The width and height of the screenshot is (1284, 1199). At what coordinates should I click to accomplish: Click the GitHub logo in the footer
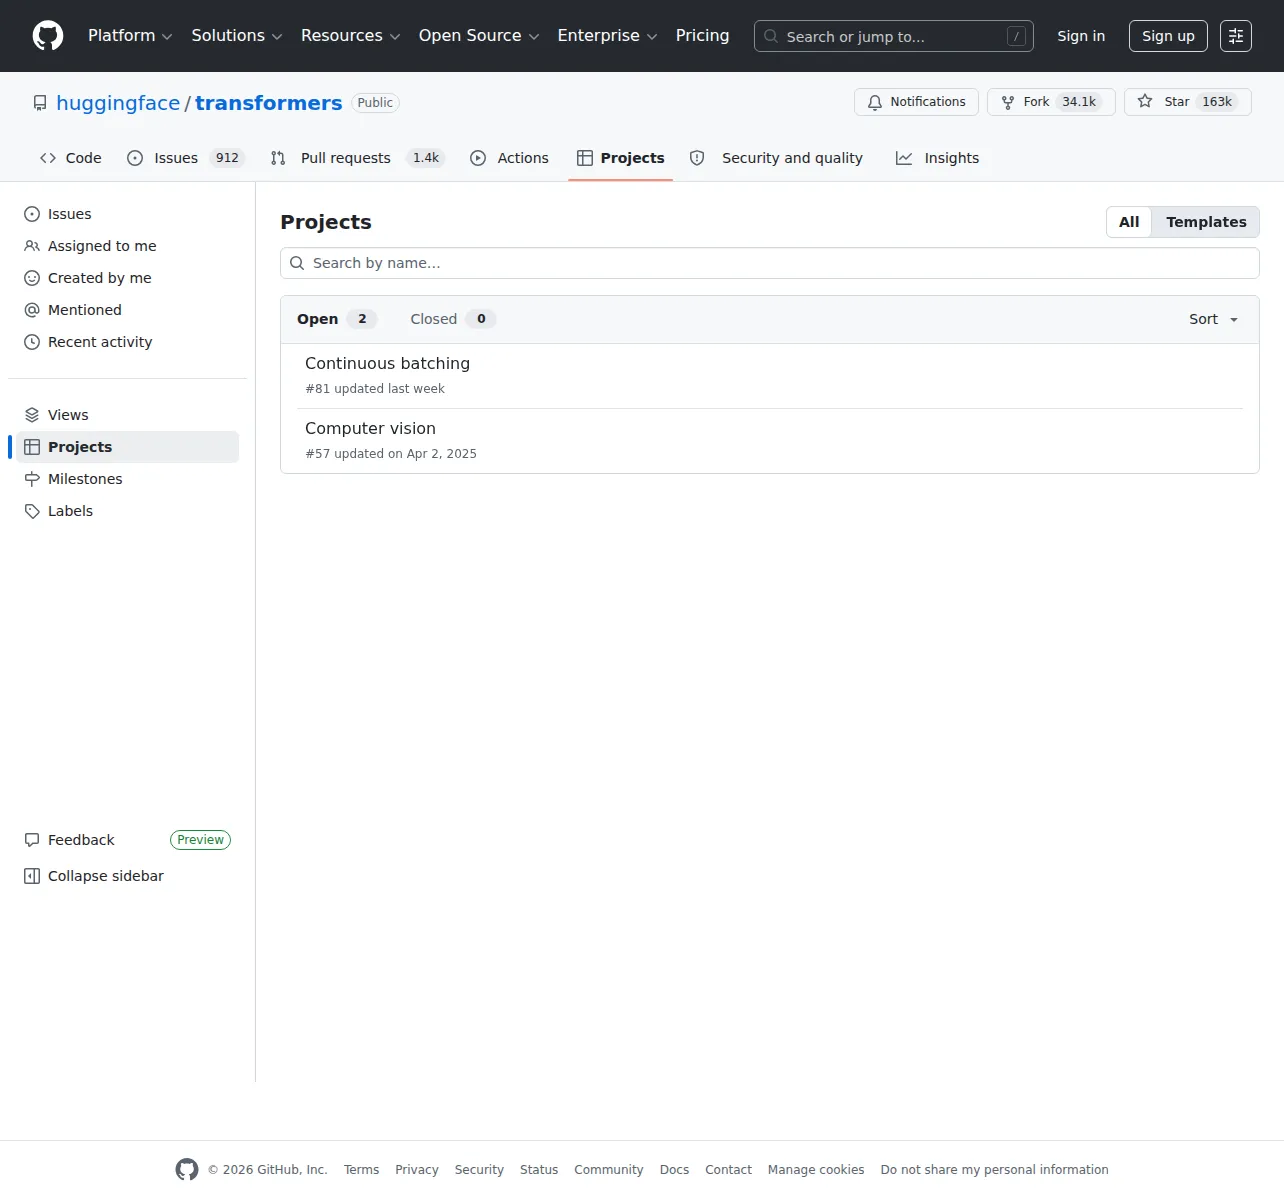187,1169
